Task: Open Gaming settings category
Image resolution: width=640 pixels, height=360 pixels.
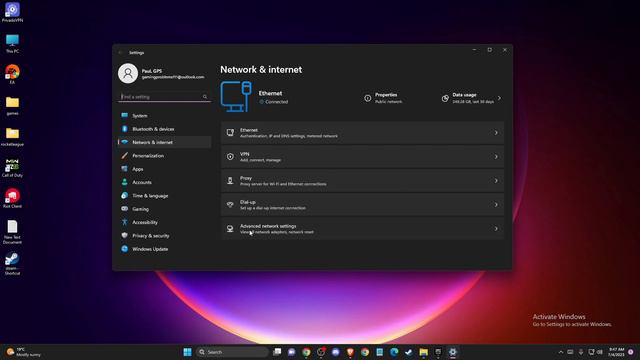Action: (x=164, y=209)
